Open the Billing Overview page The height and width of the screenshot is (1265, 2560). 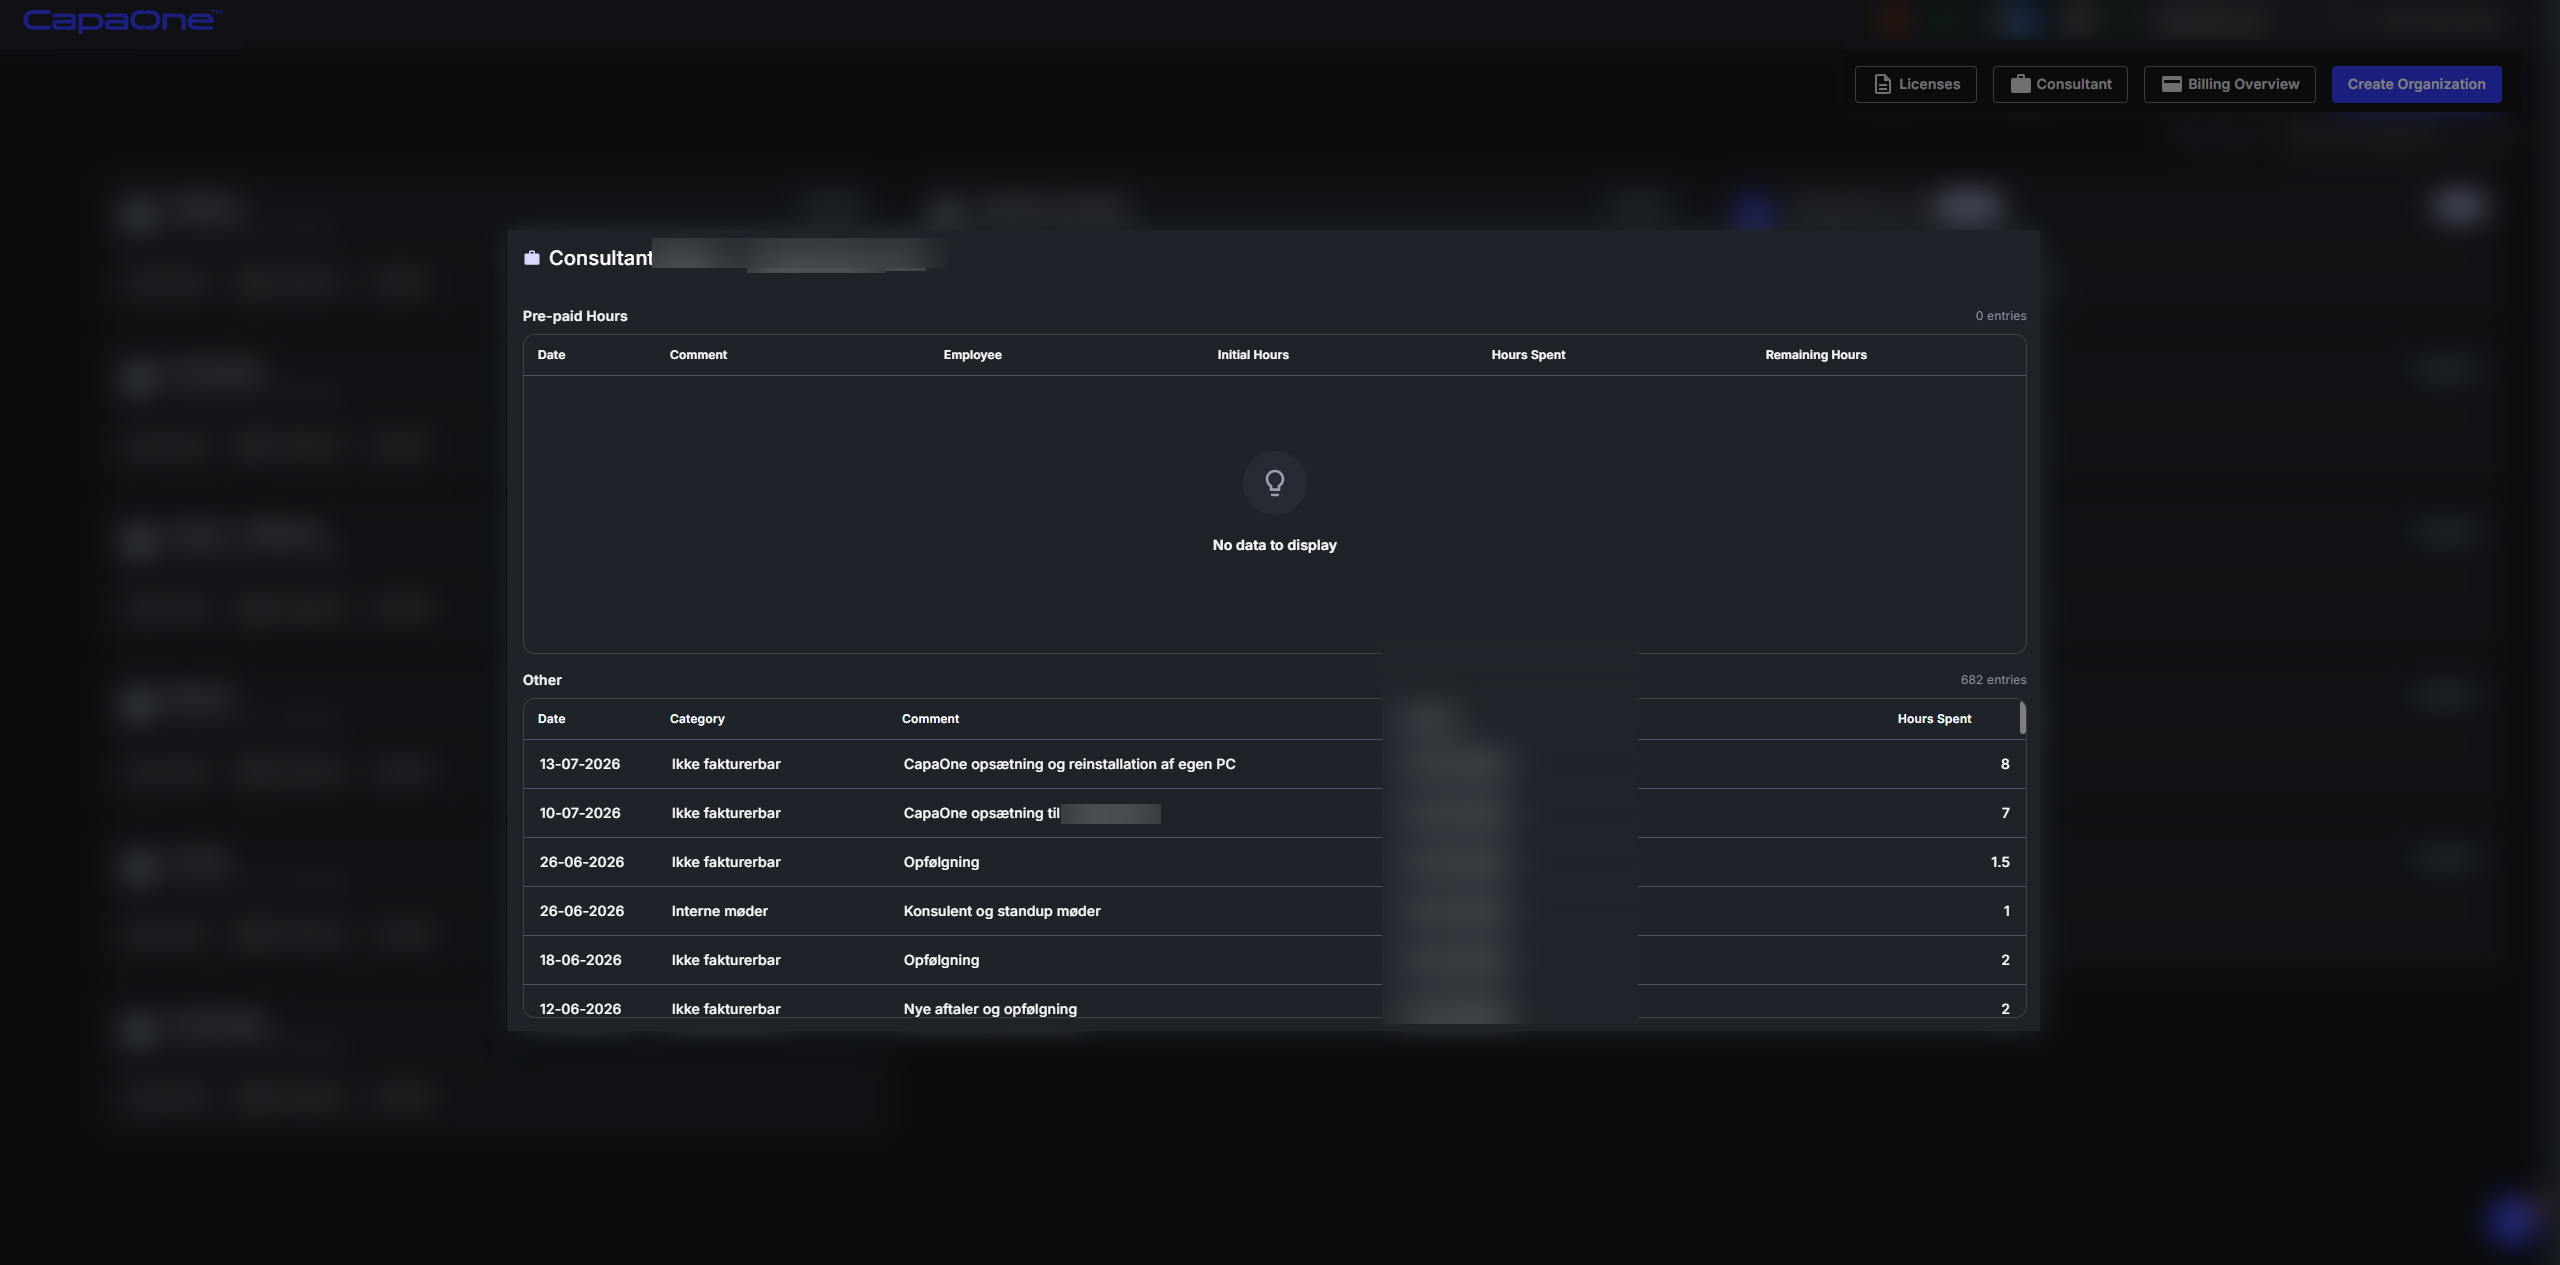[2229, 84]
